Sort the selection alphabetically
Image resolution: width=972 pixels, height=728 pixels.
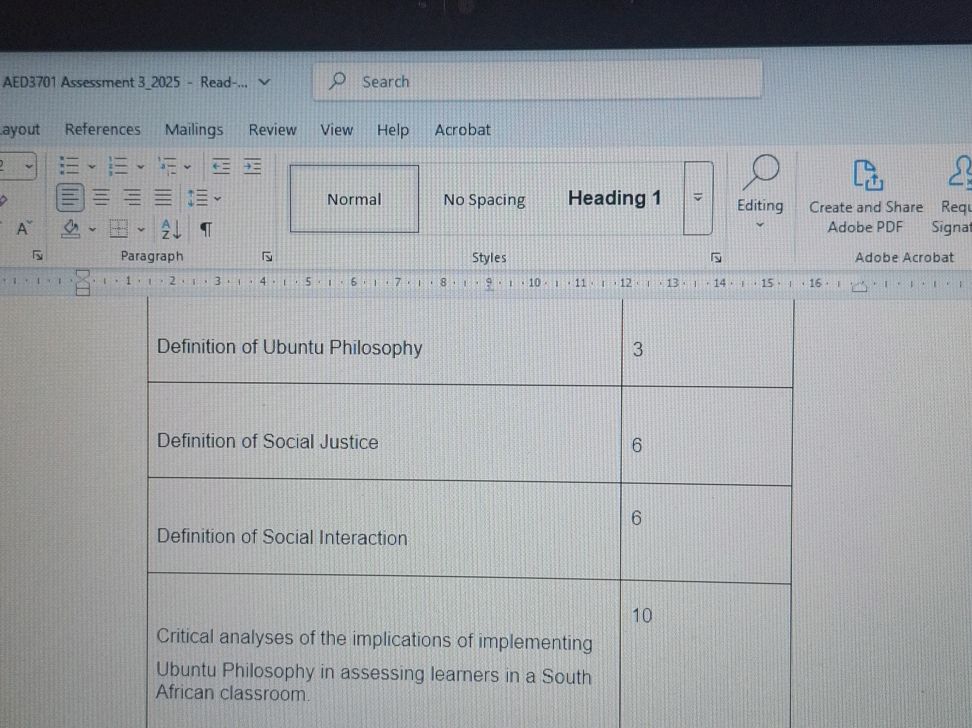171,230
